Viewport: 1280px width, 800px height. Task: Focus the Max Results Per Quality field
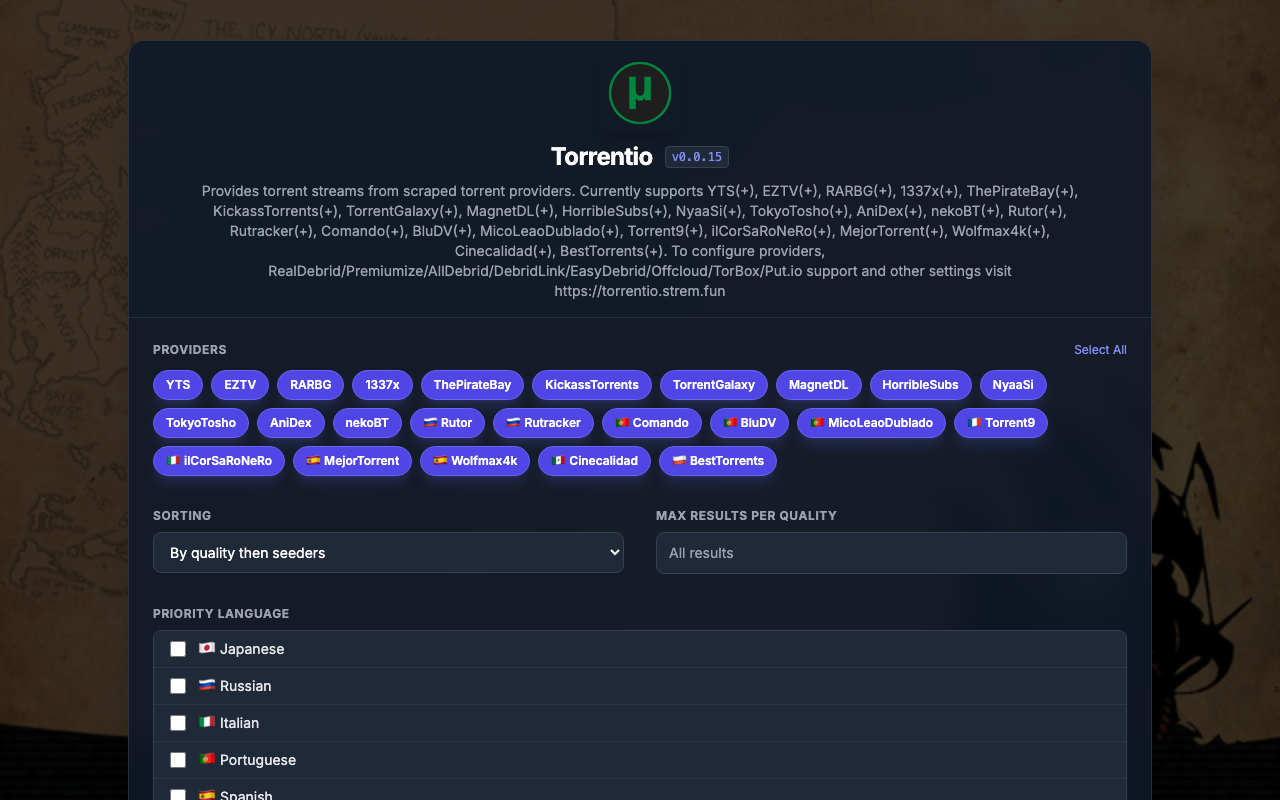point(891,553)
